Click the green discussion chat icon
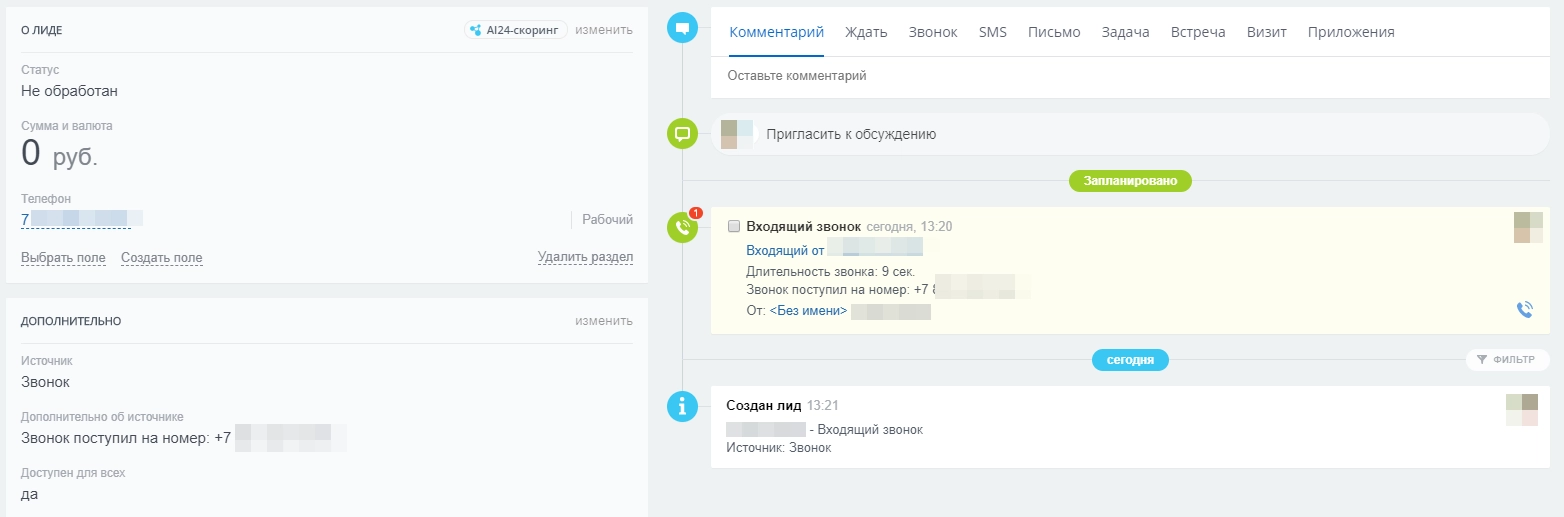This screenshot has height=517, width=1564. tap(682, 133)
